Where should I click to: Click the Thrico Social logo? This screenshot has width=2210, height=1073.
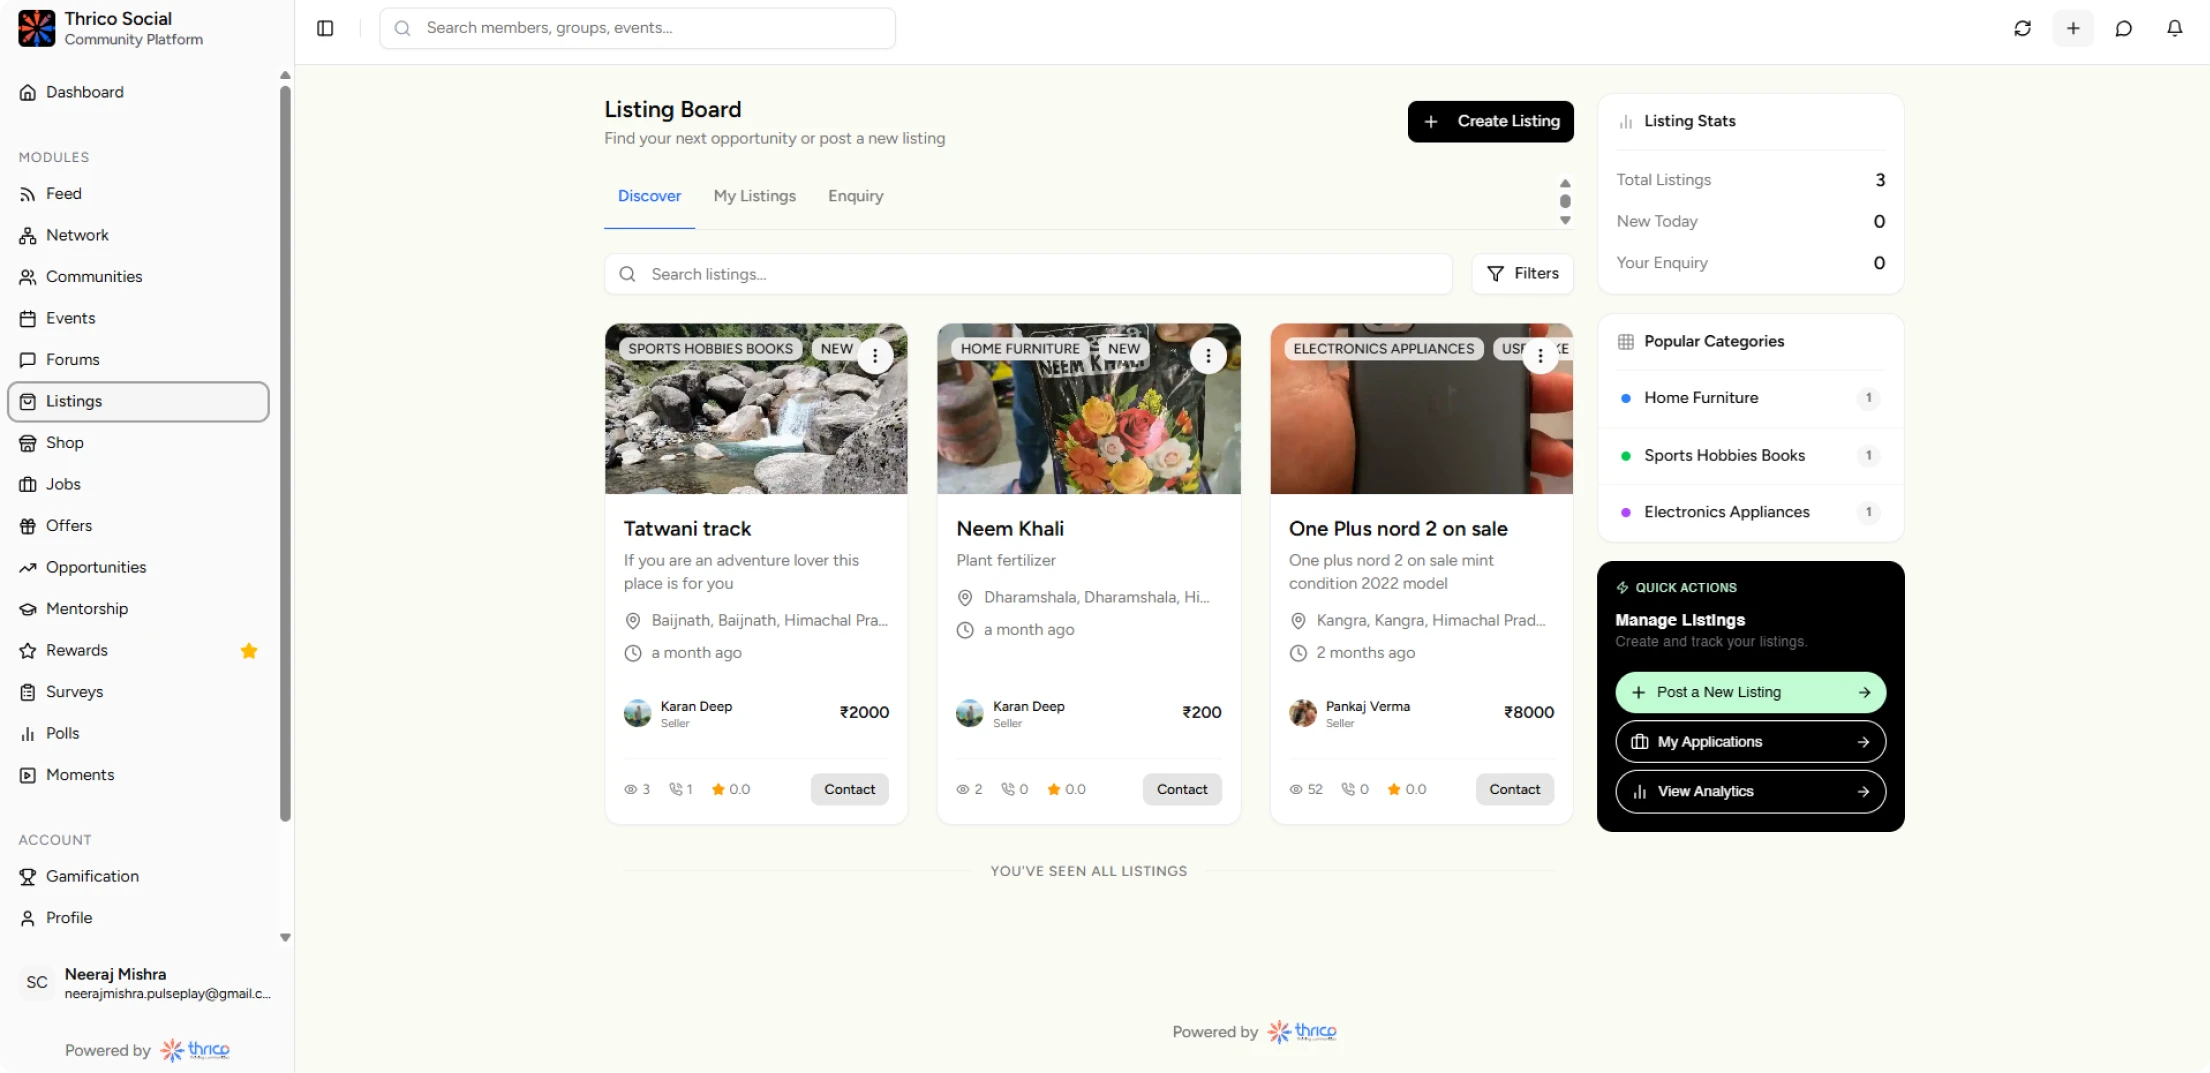tap(37, 28)
